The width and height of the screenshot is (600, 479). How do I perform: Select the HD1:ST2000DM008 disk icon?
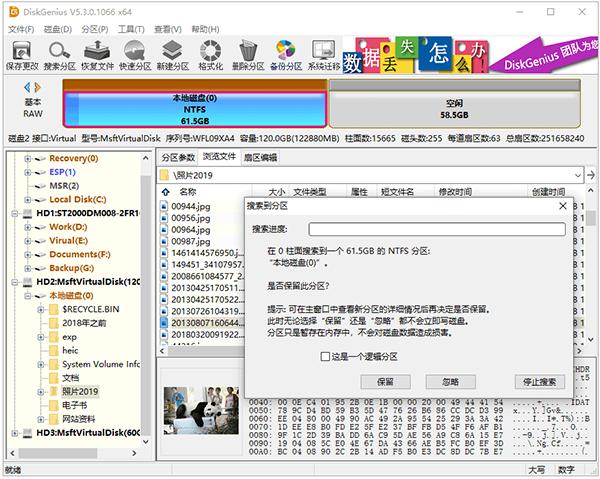pos(28,213)
